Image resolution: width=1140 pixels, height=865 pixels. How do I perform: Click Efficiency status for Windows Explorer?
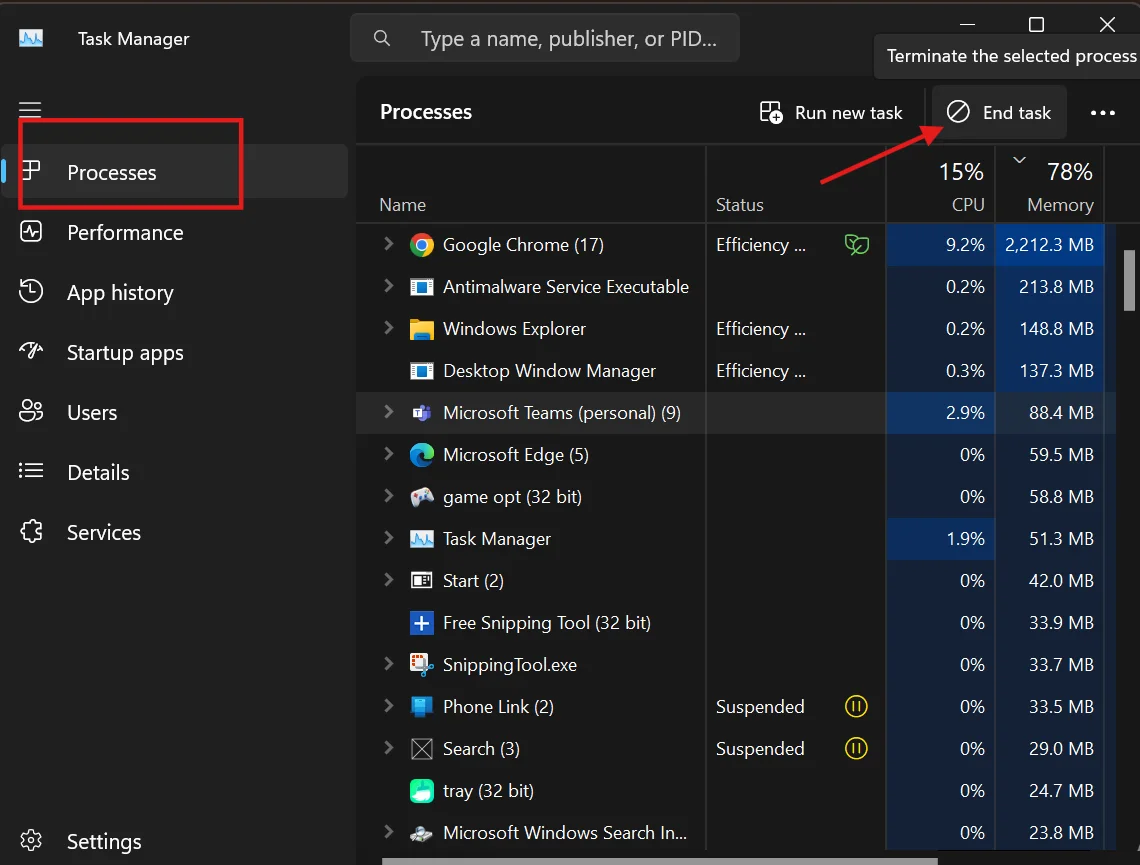[x=760, y=329]
